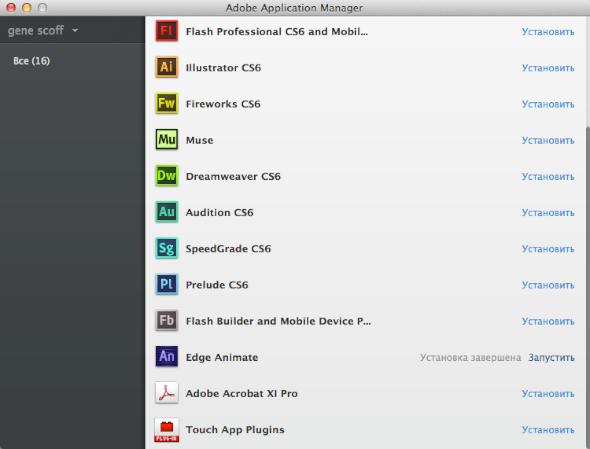Click the Flash Professional CS6 Fl icon

point(167,31)
